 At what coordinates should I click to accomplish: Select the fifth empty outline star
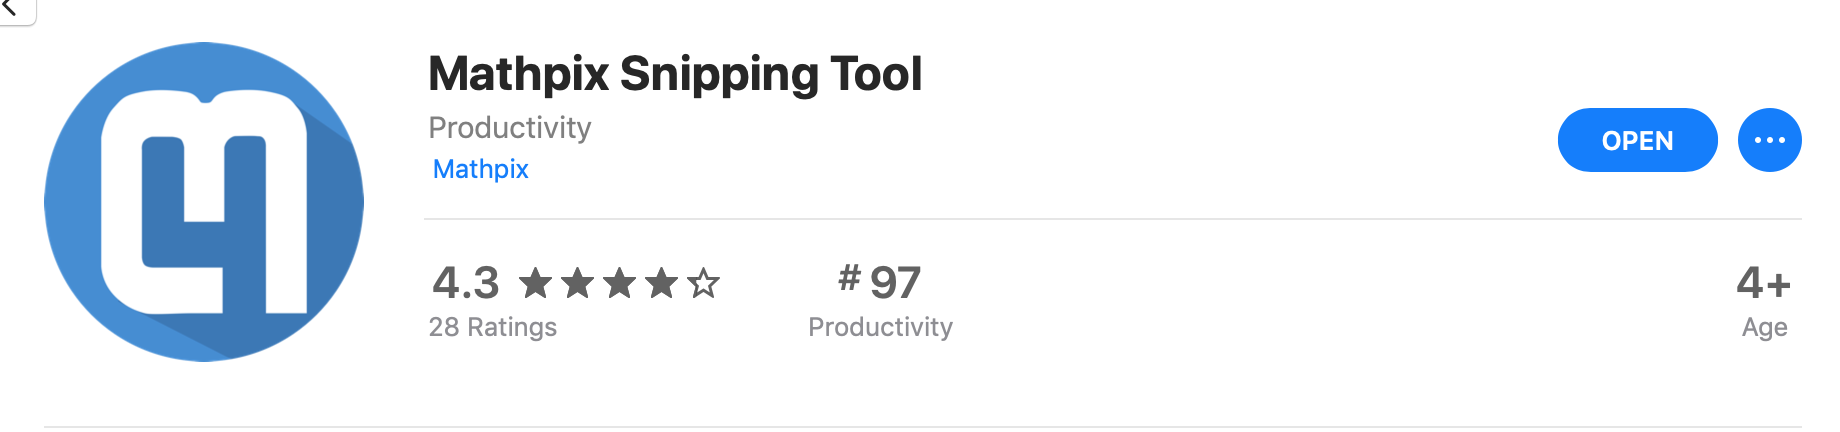704,283
